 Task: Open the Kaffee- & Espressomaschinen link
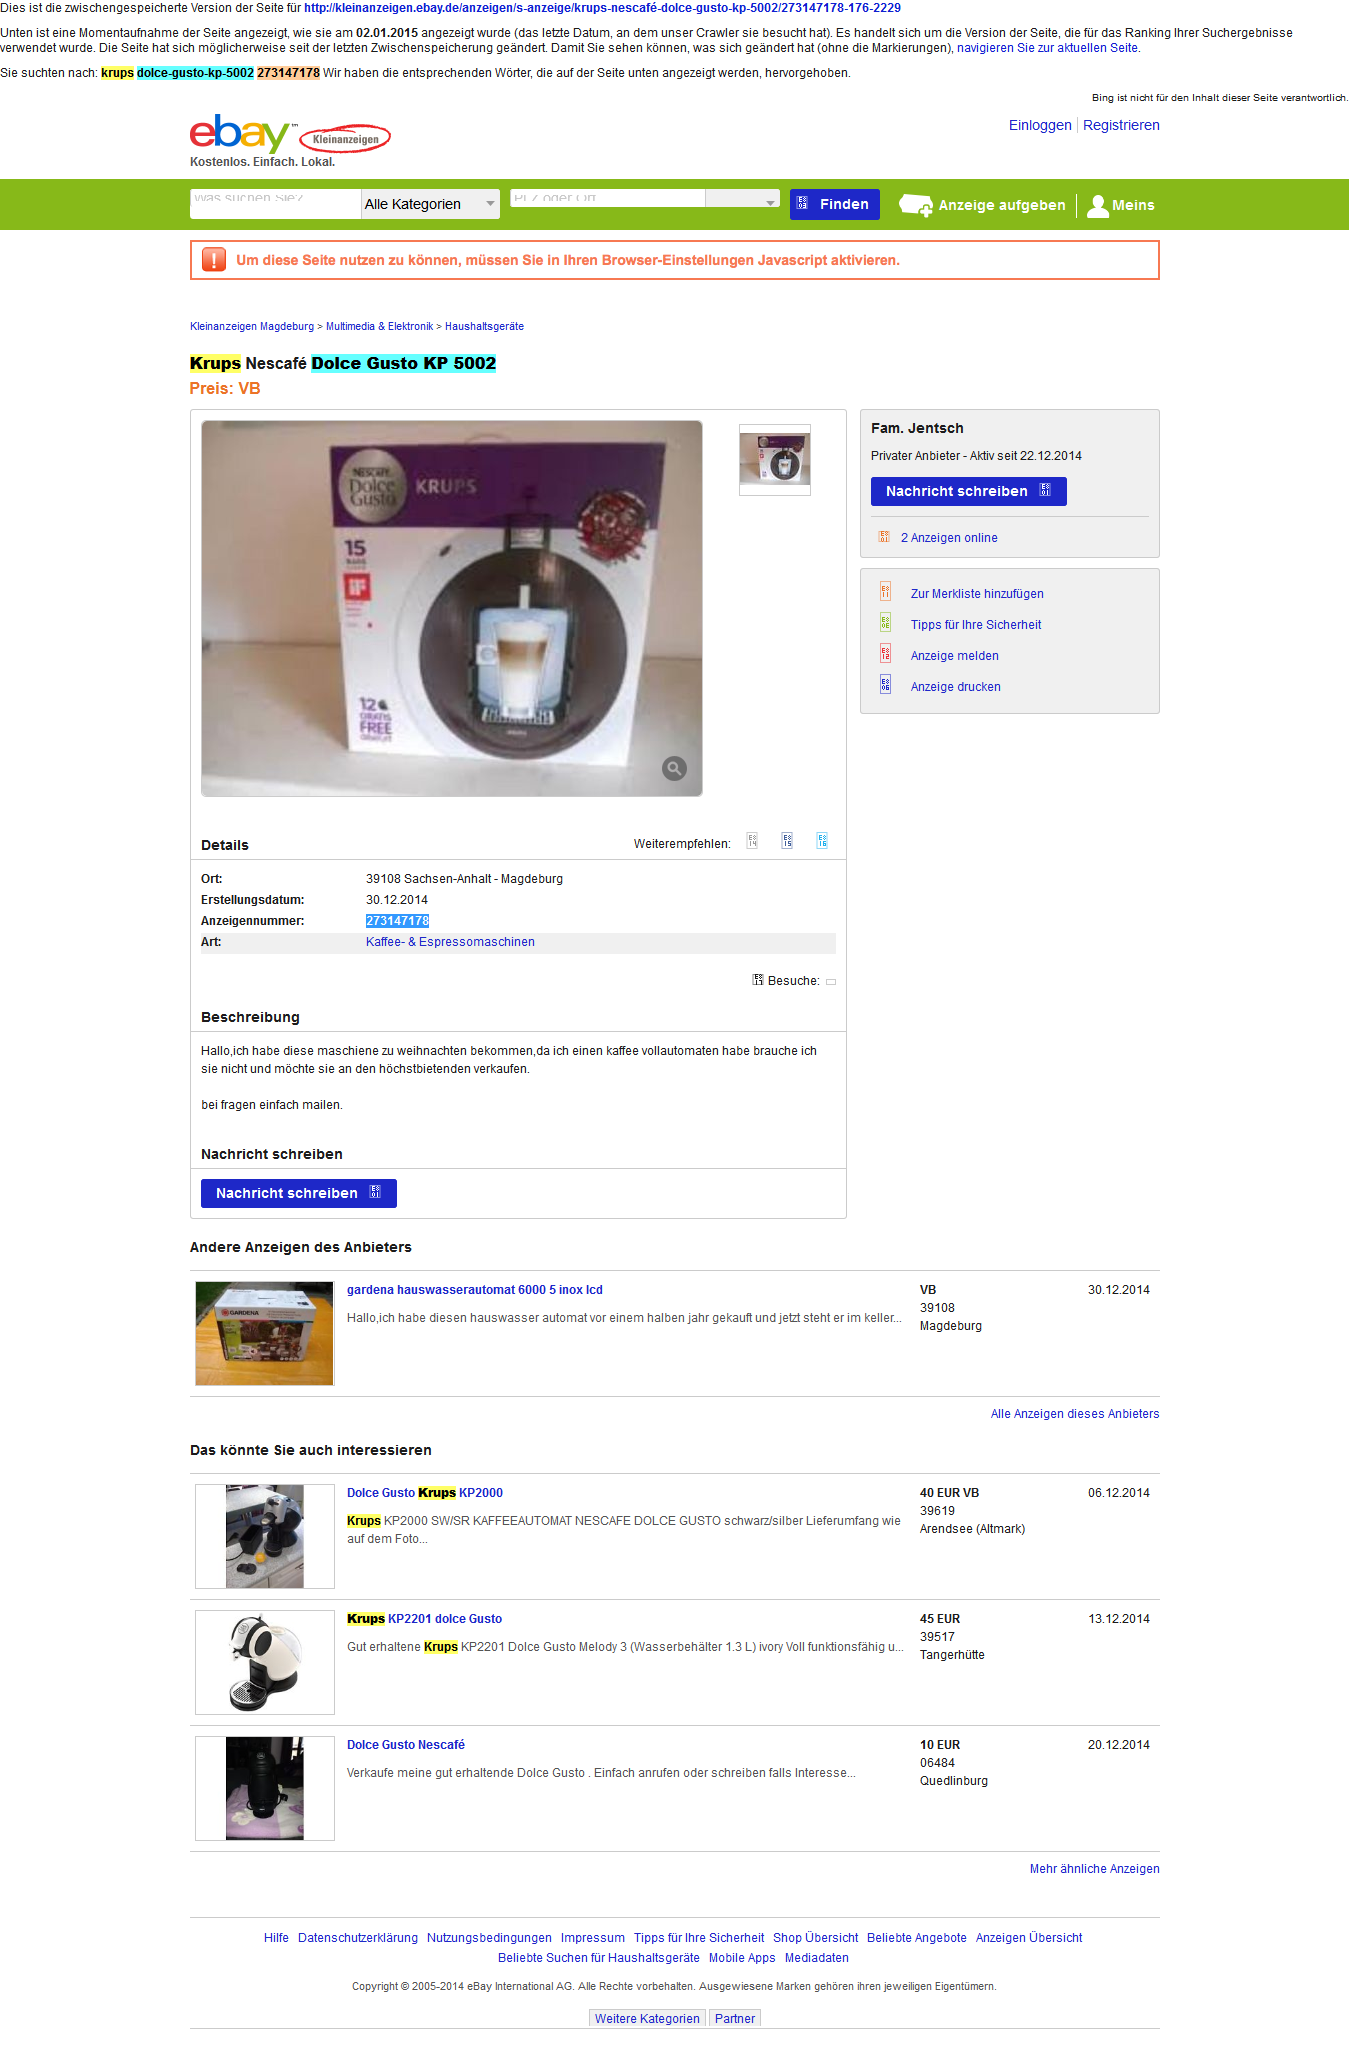pos(450,942)
